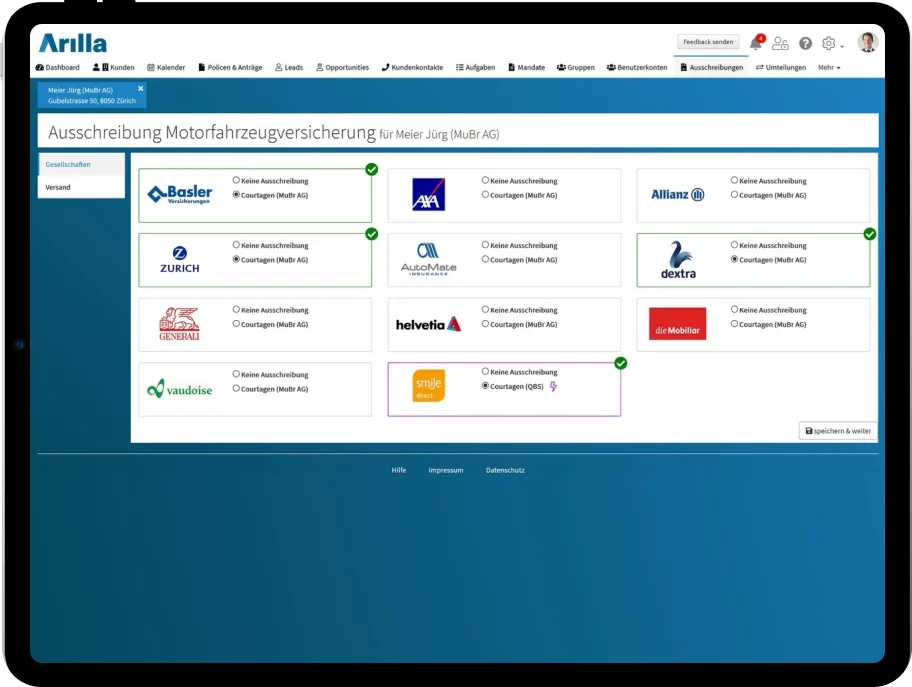912x687 pixels.
Task: Select the Meier Jürg (MuBr AG) customer tab
Action: click(92, 95)
